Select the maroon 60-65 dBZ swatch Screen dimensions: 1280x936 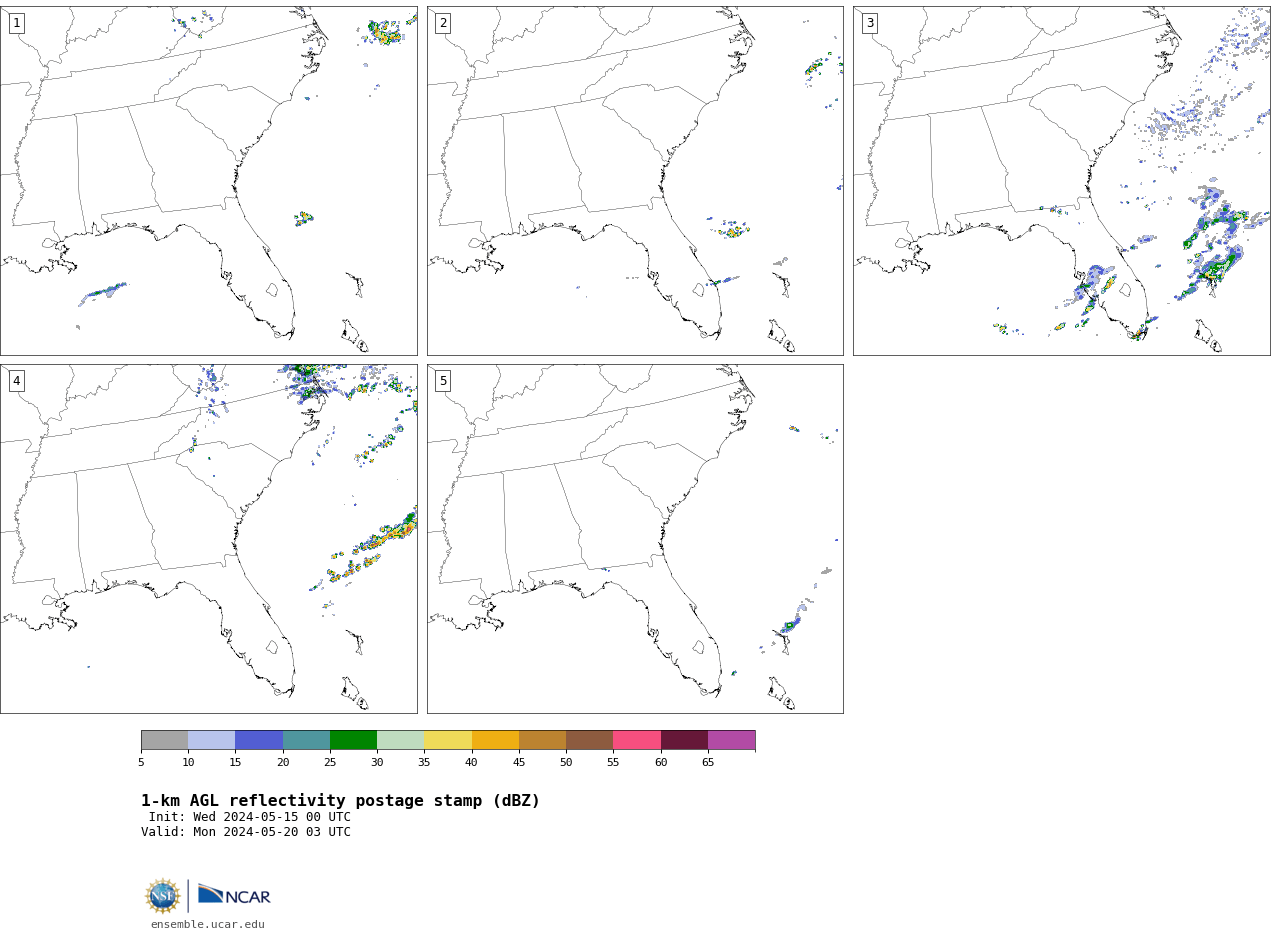(684, 740)
